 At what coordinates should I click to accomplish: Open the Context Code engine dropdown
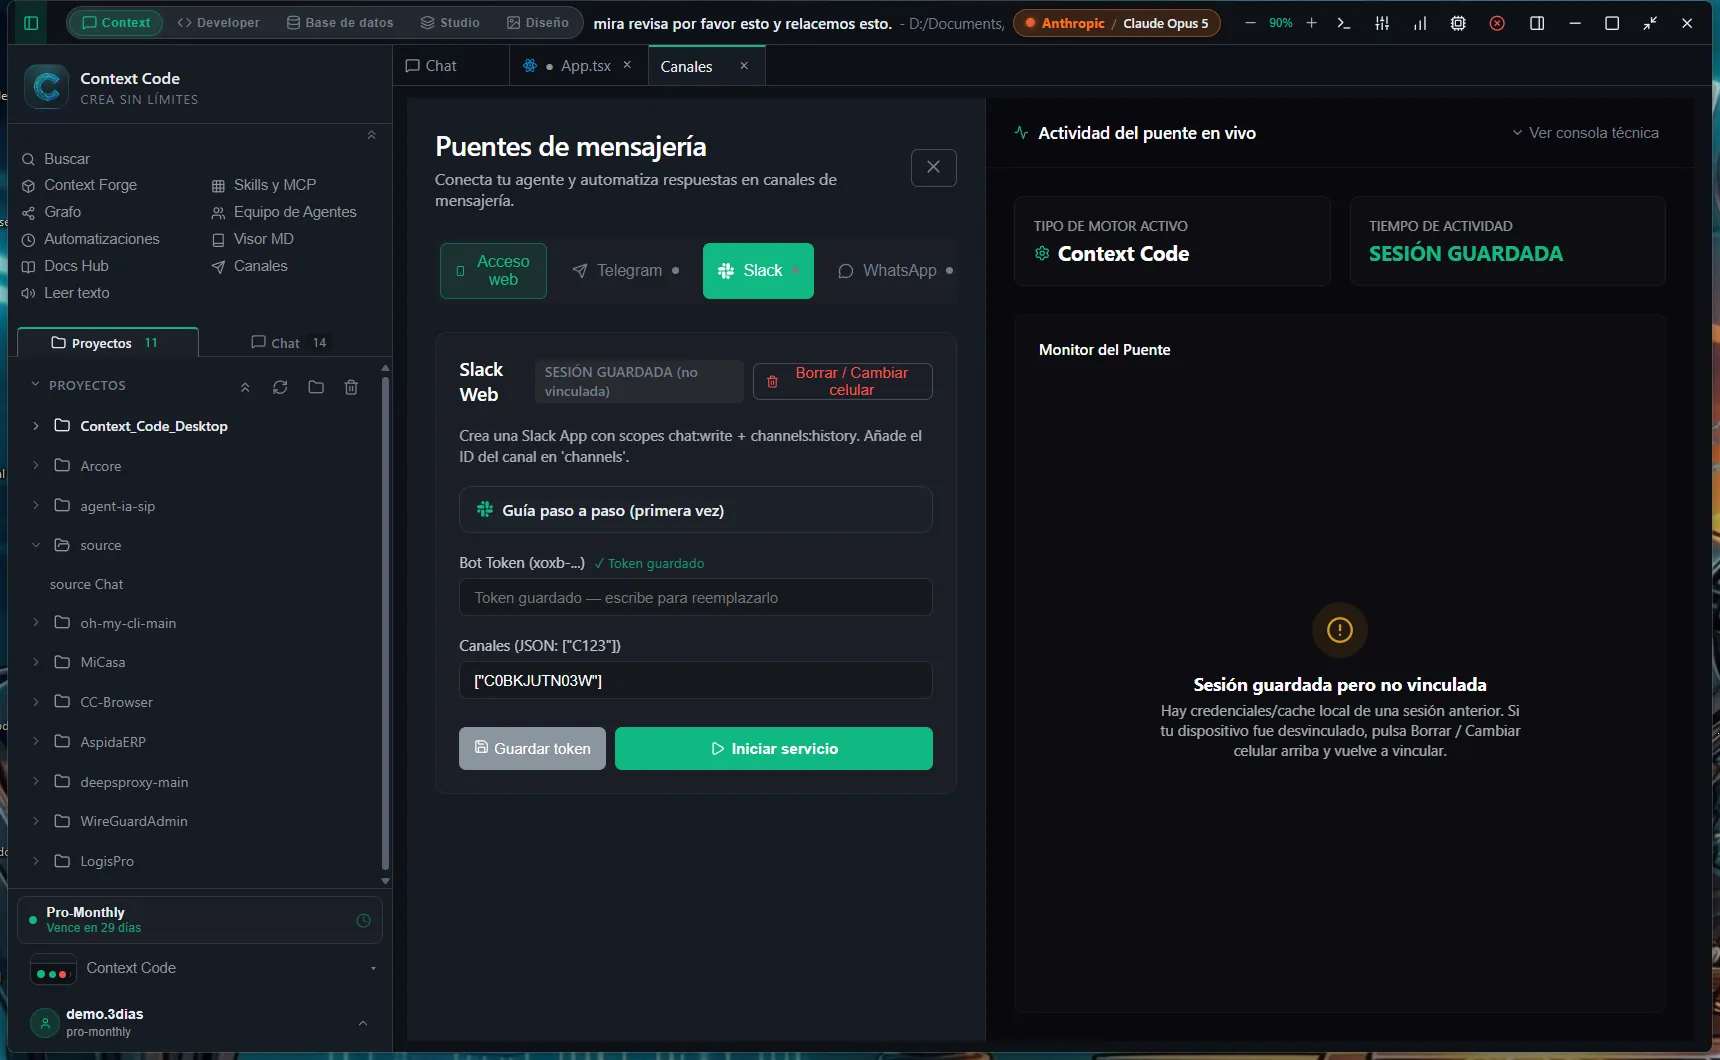tap(204, 968)
